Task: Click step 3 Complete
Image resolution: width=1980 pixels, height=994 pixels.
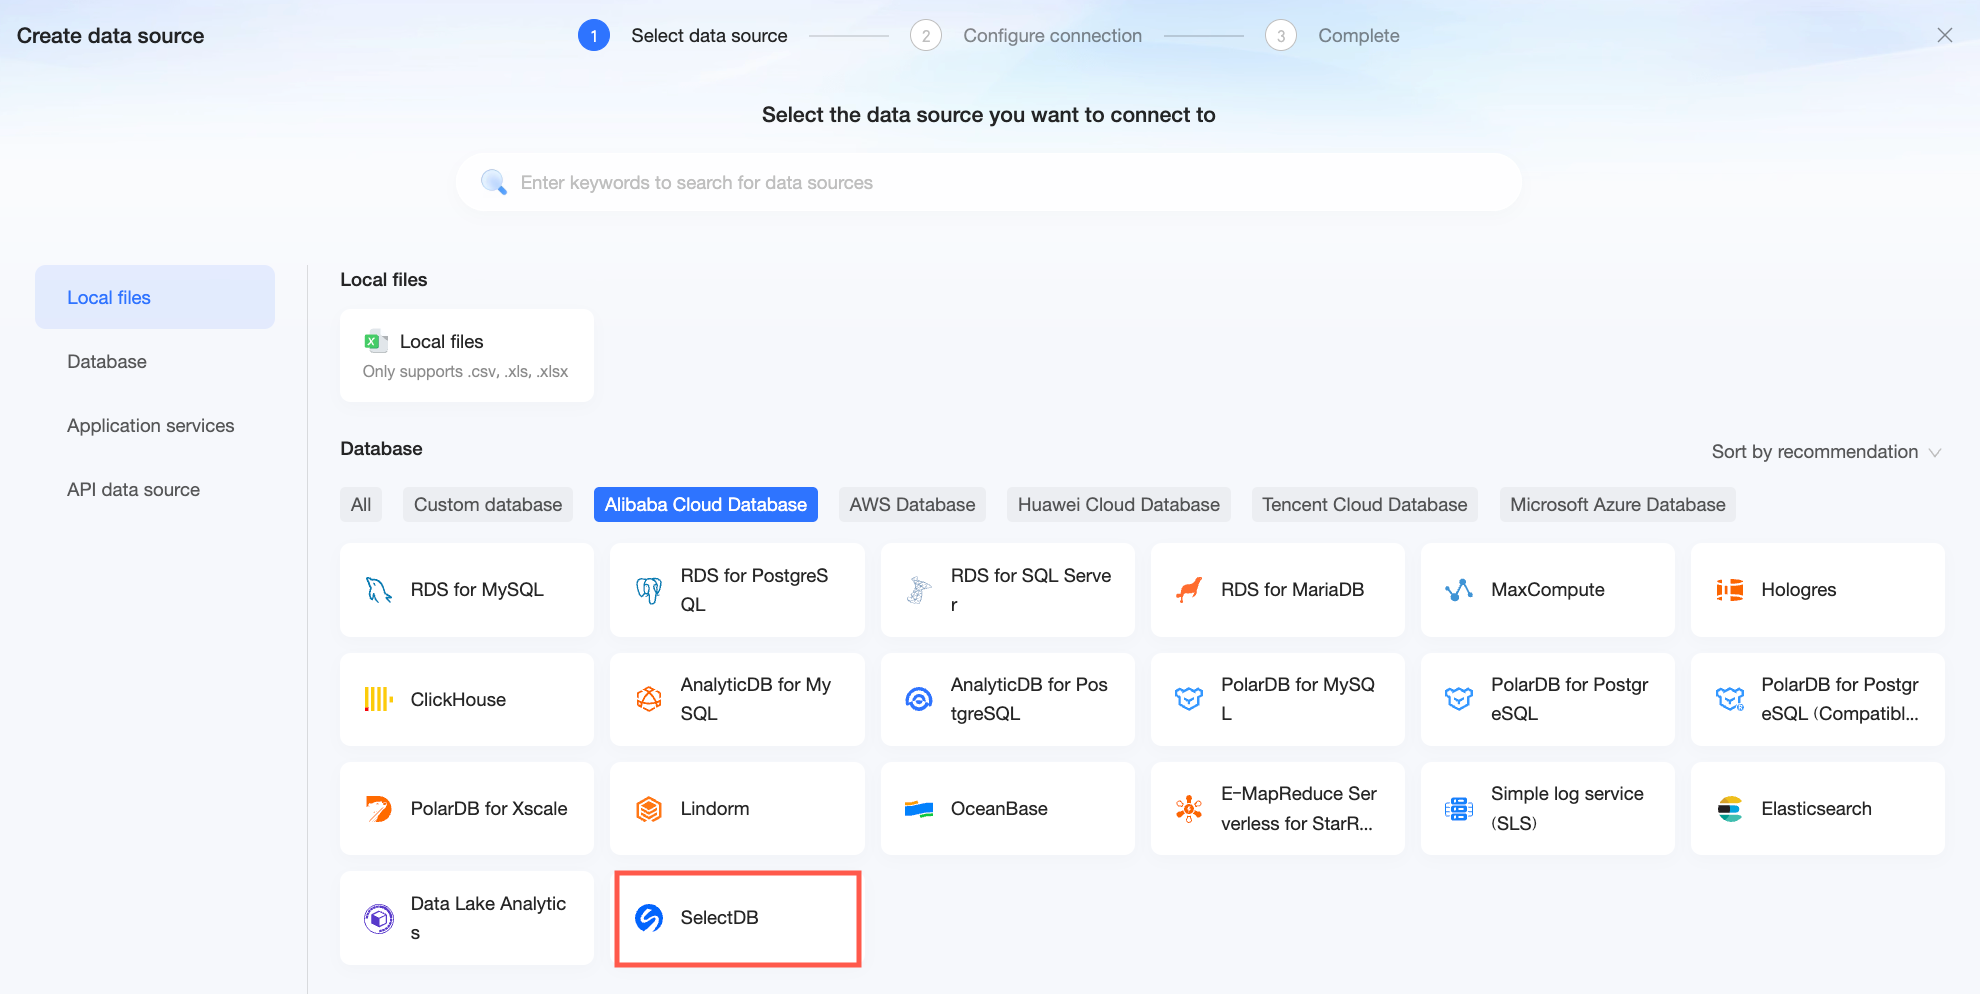Action: (1332, 36)
